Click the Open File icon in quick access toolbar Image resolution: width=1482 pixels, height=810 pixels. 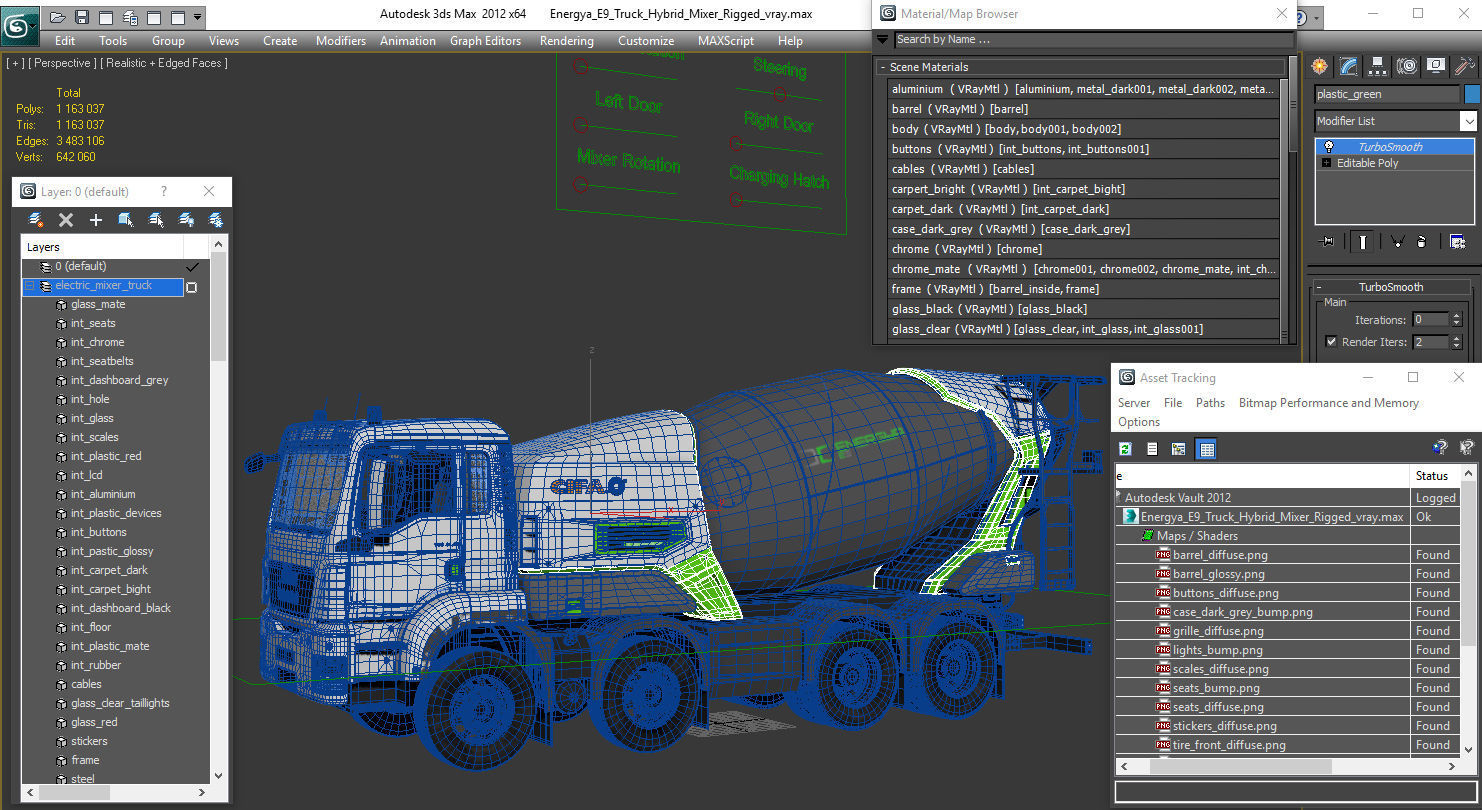(x=57, y=17)
